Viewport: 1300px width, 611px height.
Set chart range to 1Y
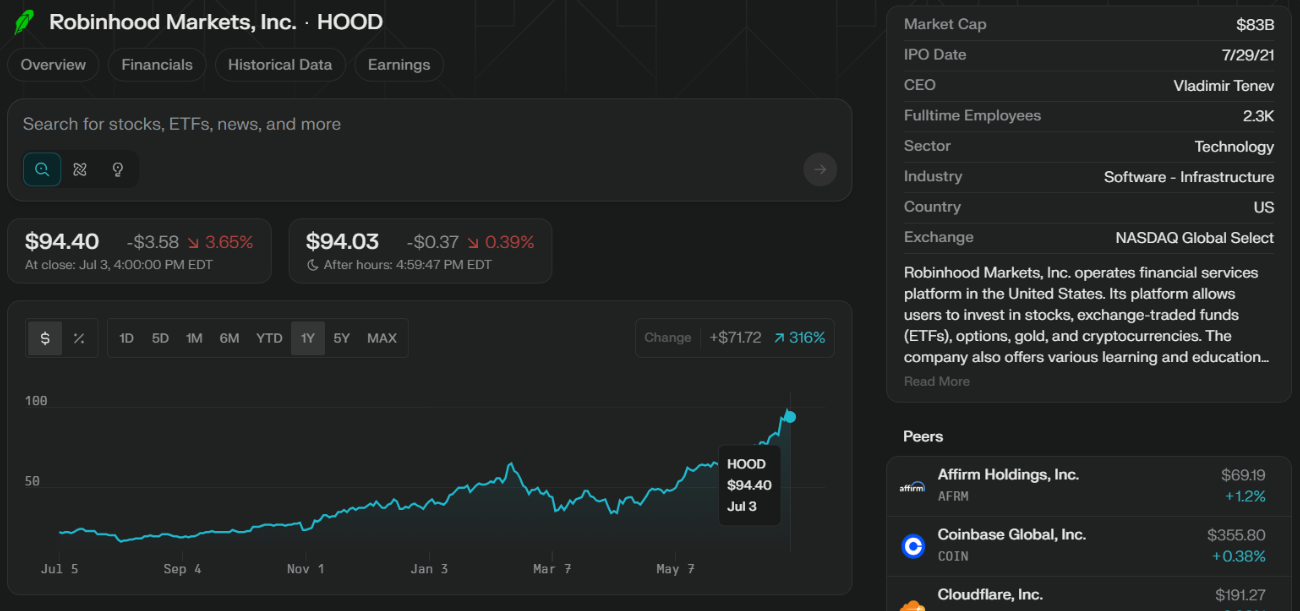coord(308,338)
